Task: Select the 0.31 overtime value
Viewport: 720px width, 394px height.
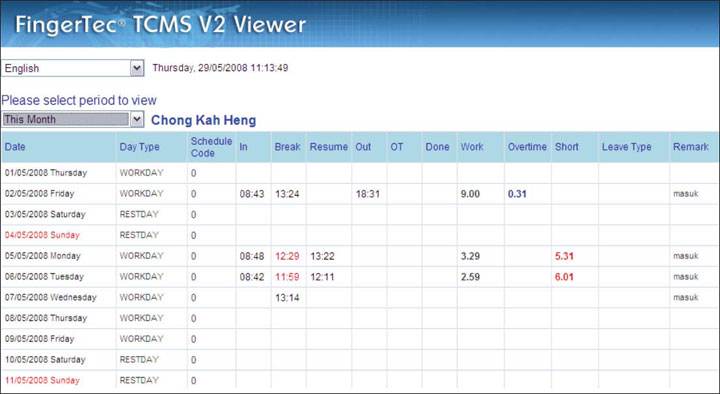Action: pyautogui.click(x=517, y=194)
